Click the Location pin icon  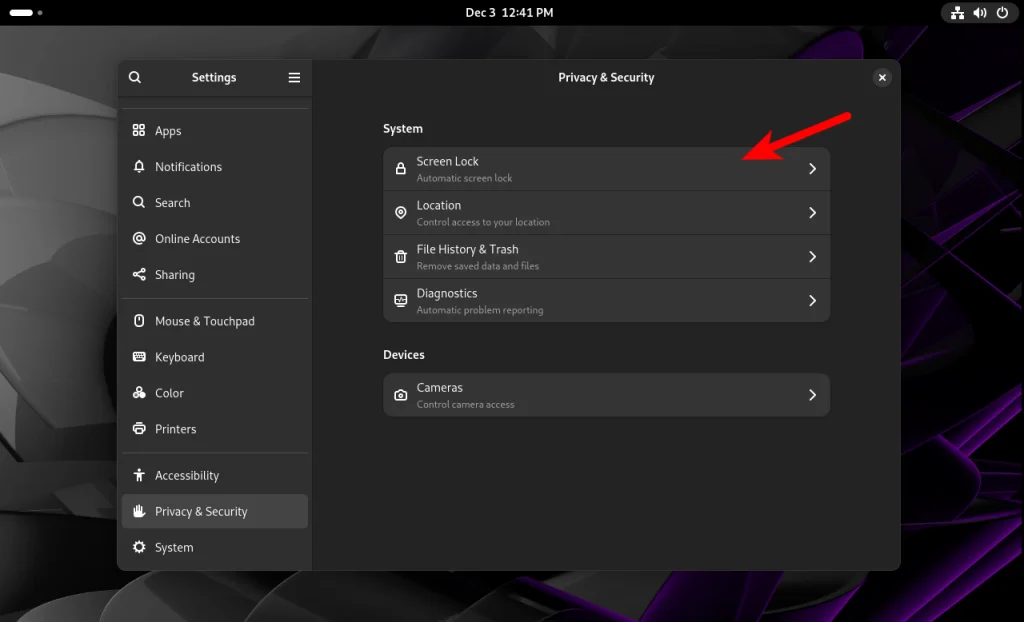pos(400,212)
